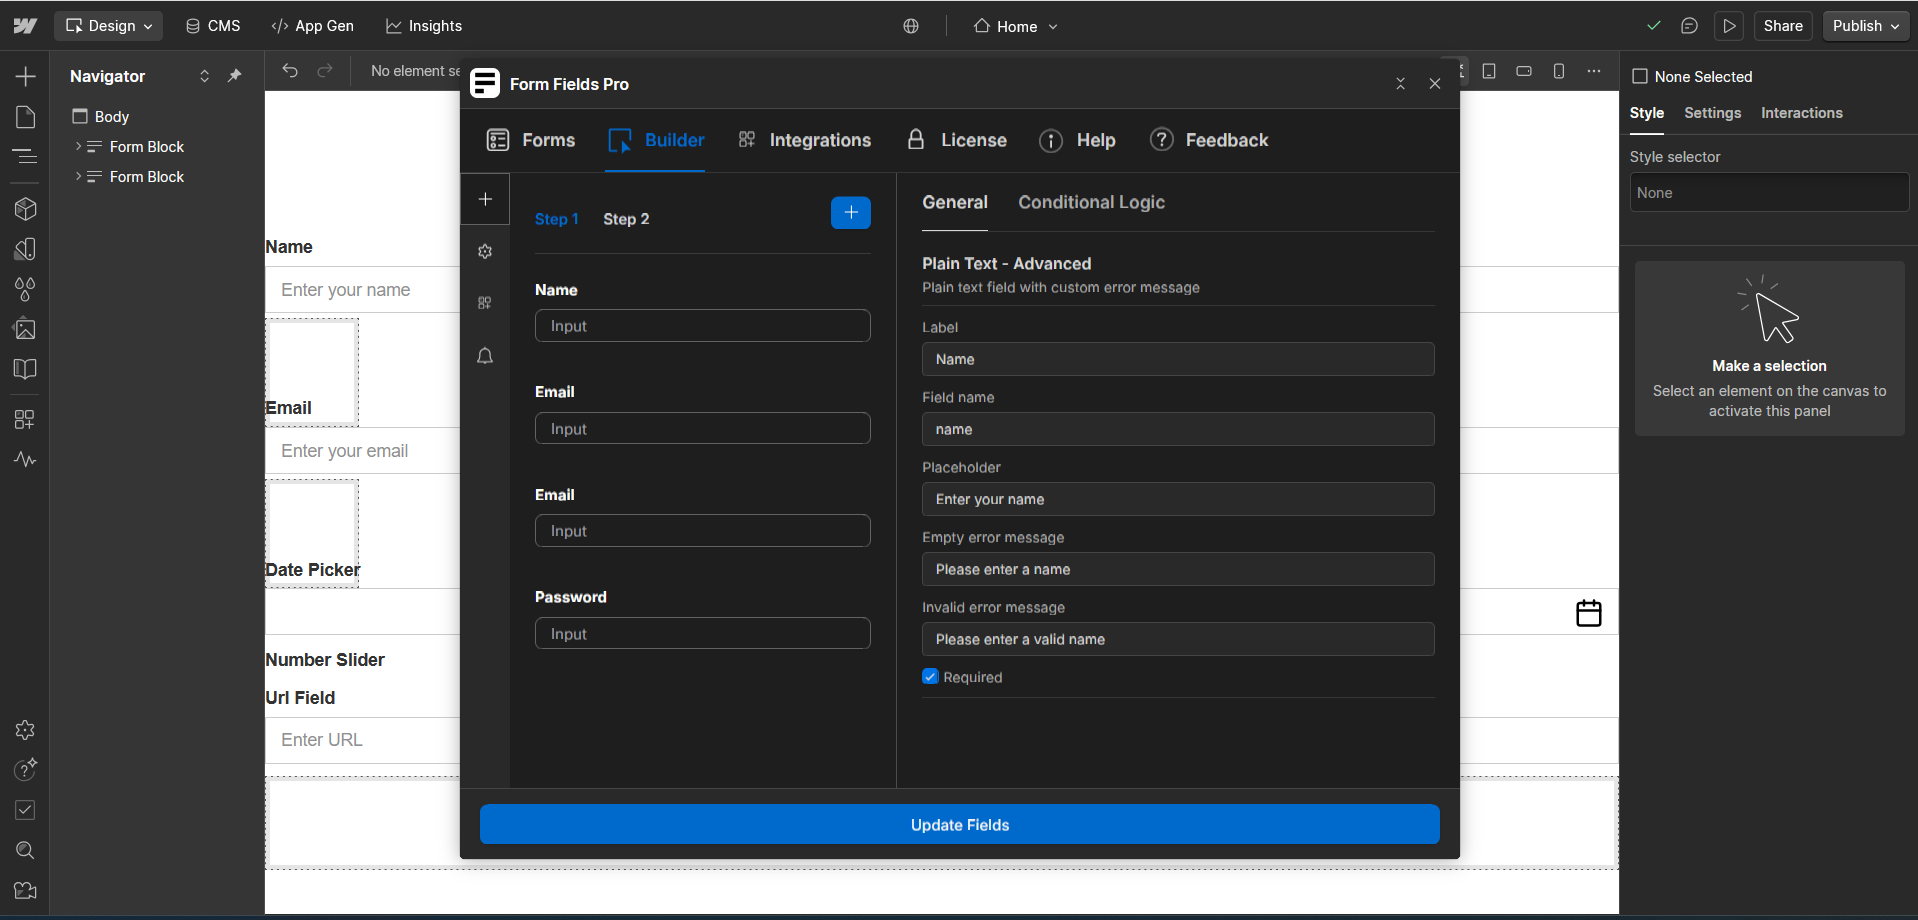Image resolution: width=1918 pixels, height=920 pixels.
Task: Open the comments speech bubble icon
Action: click(1689, 26)
